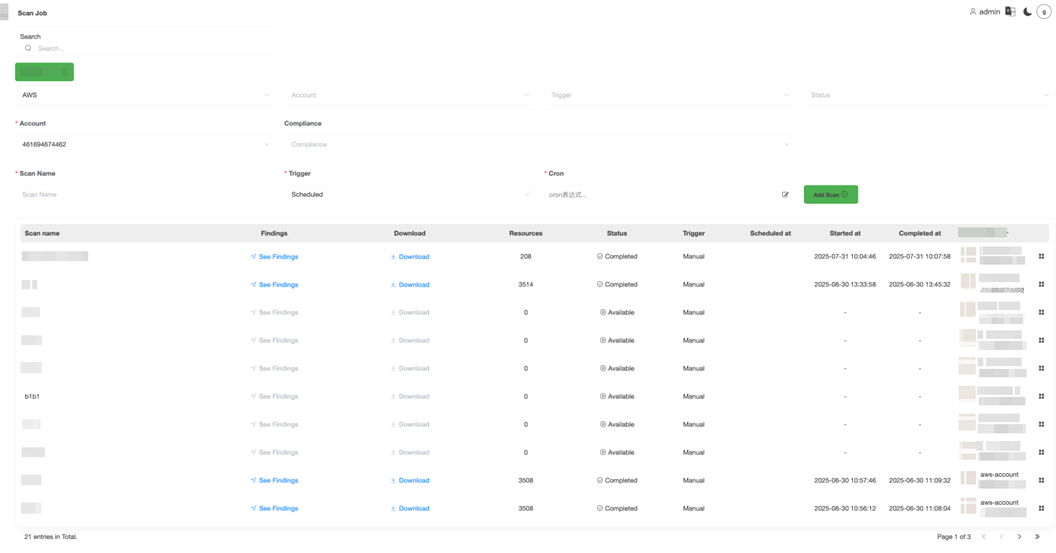Click the cron expression edit icon

point(785,195)
